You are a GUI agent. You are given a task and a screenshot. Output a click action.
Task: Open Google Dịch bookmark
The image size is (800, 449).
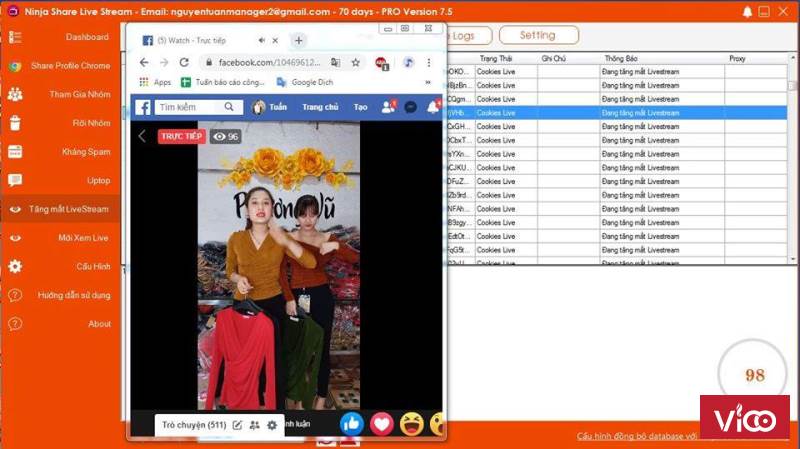(x=305, y=82)
